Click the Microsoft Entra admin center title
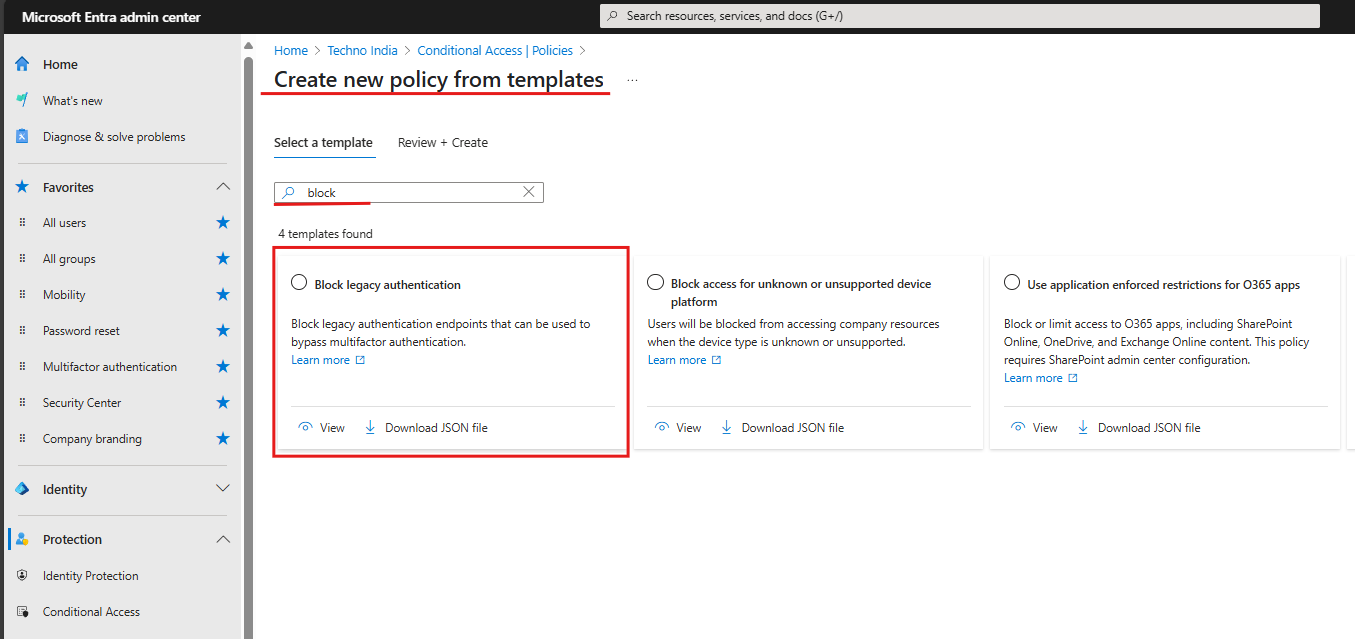This screenshot has width=1355, height=639. [111, 17]
